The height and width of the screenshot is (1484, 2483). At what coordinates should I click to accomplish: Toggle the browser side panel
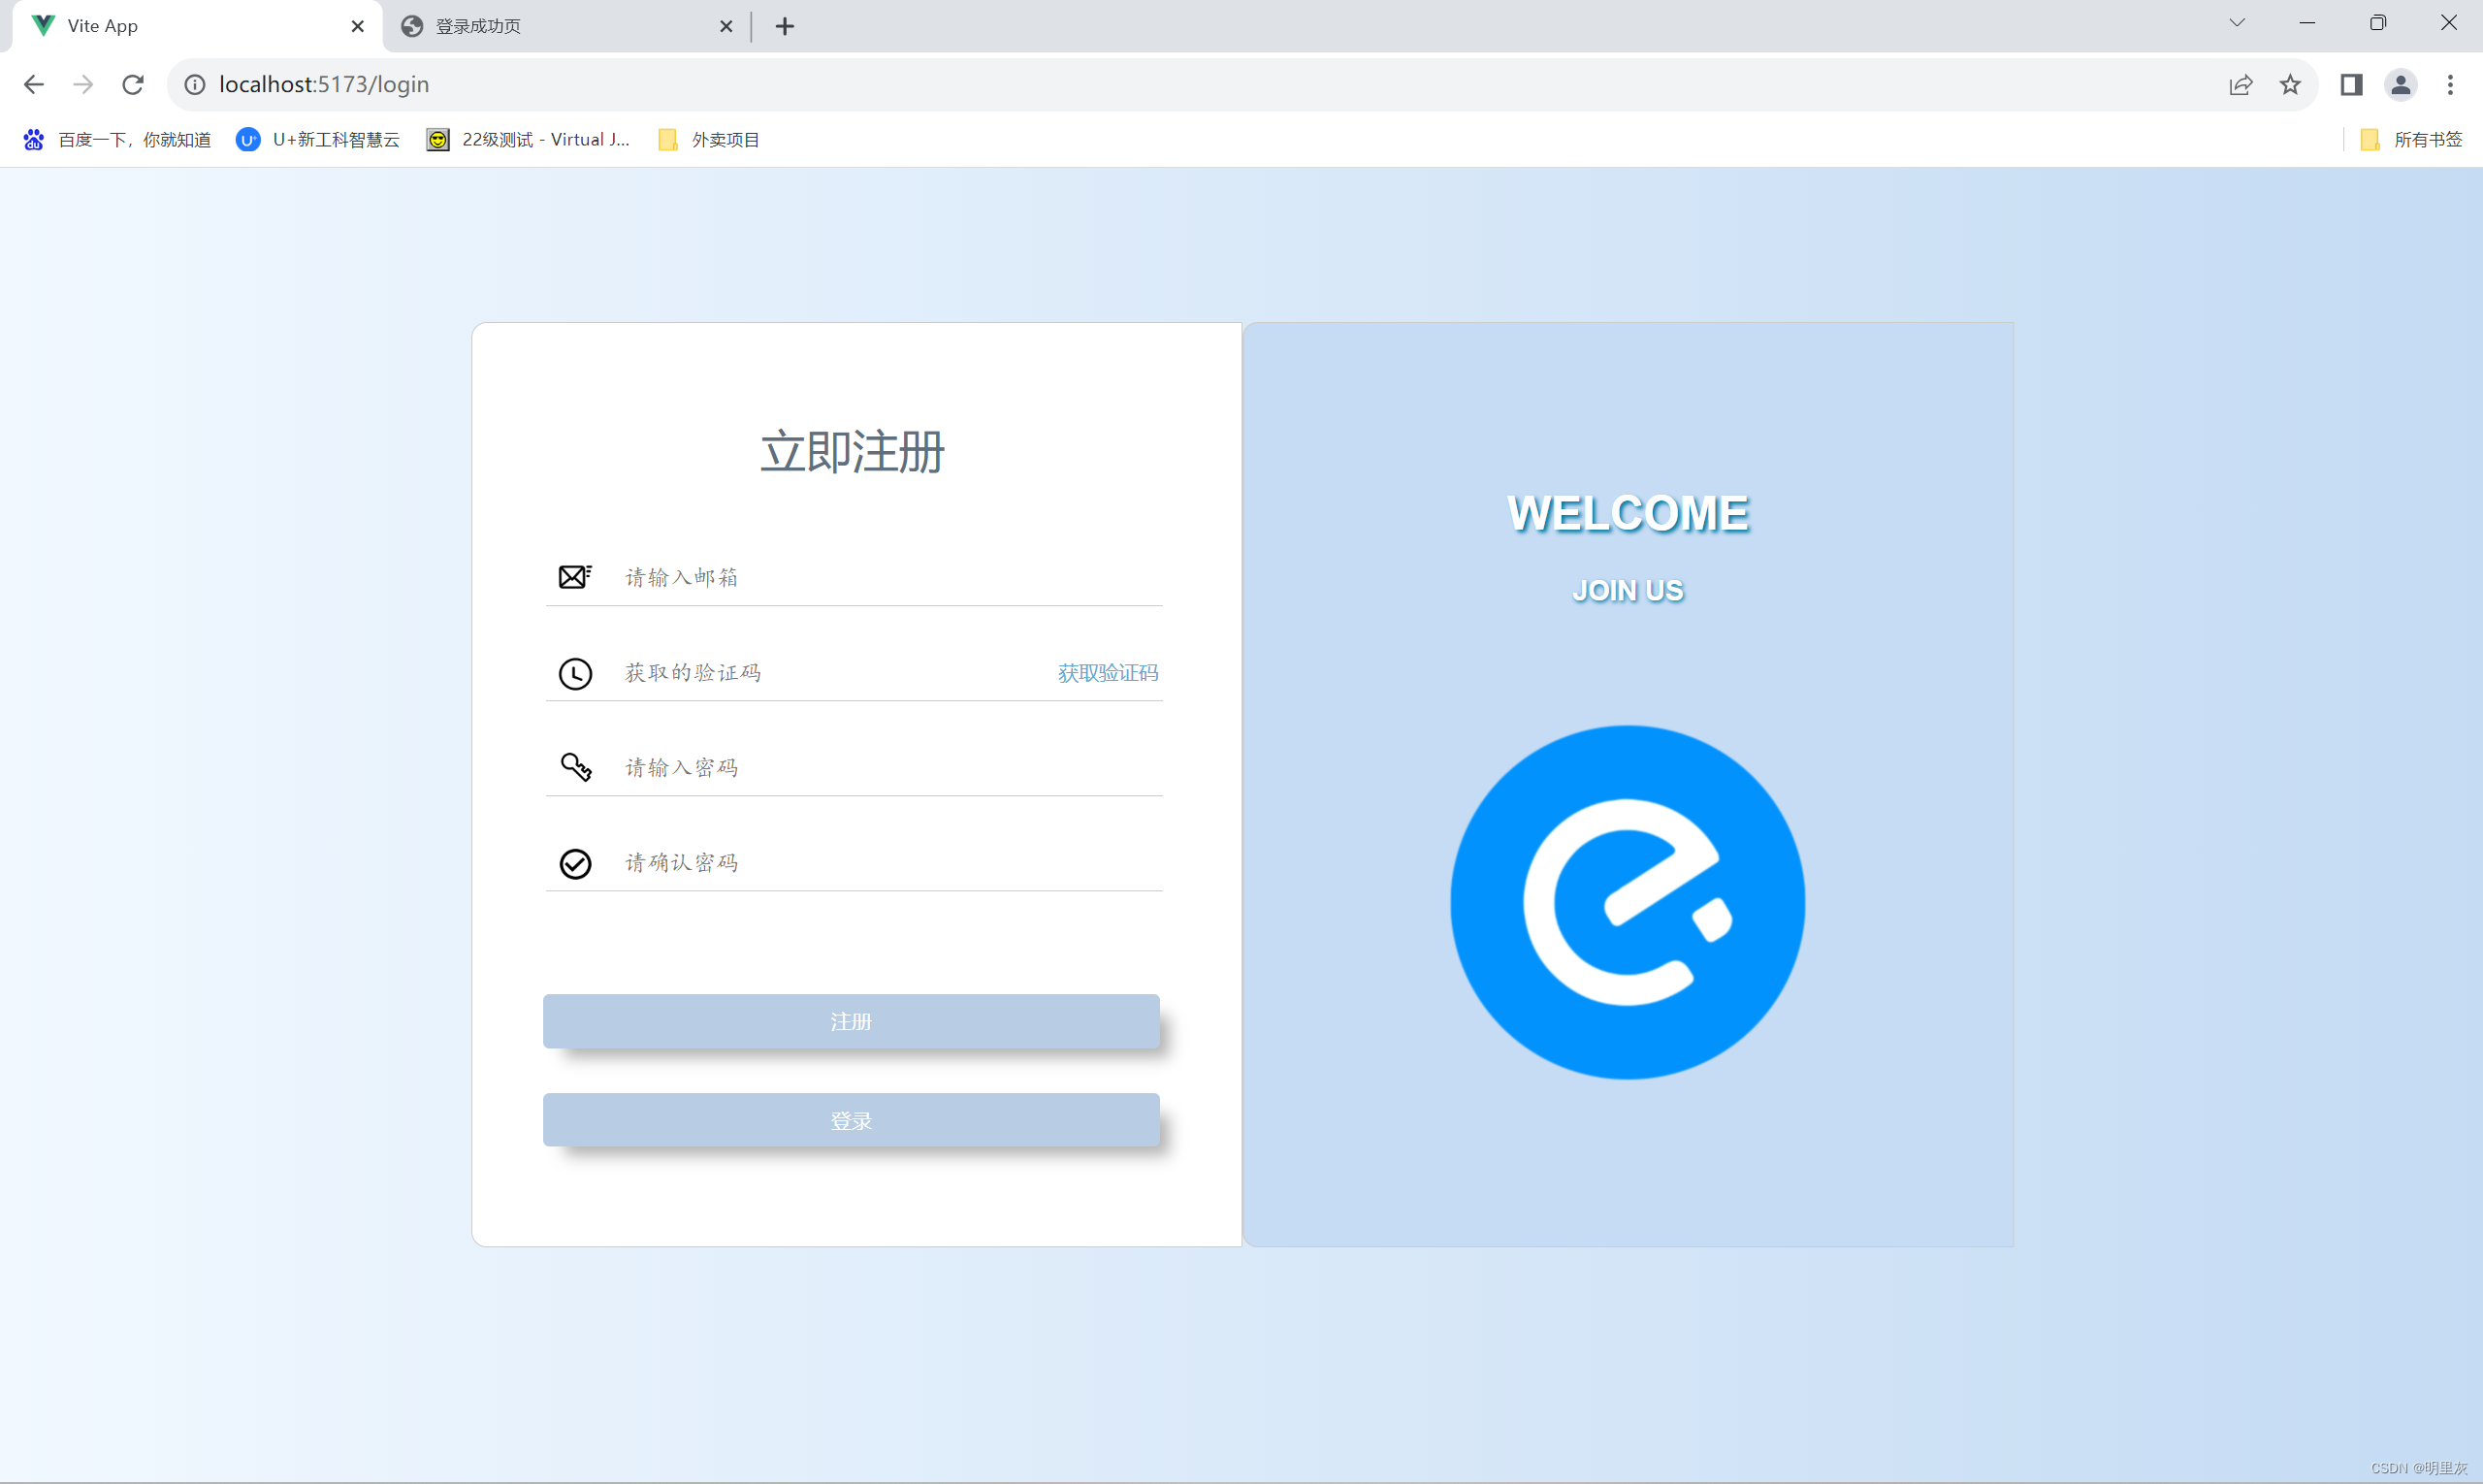2351,85
